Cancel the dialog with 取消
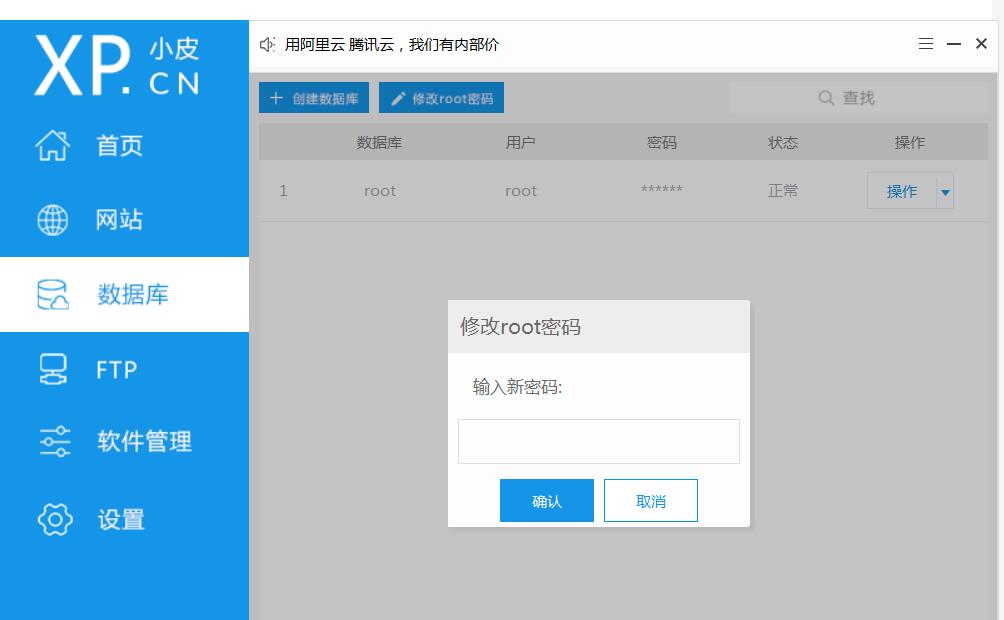This screenshot has height=620, width=1004. pos(651,501)
